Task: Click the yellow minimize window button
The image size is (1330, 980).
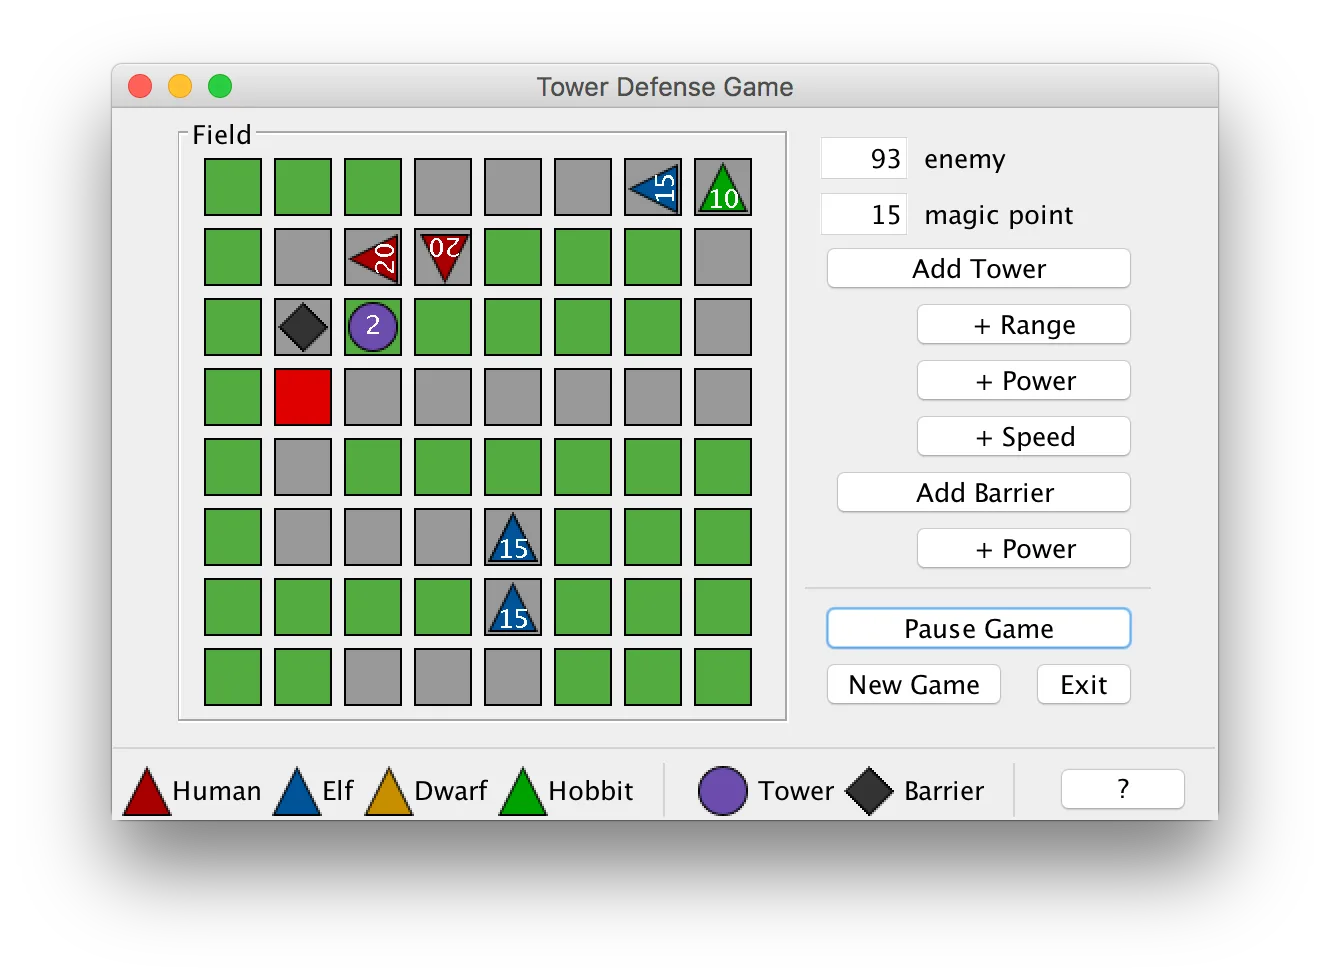Action: [180, 87]
